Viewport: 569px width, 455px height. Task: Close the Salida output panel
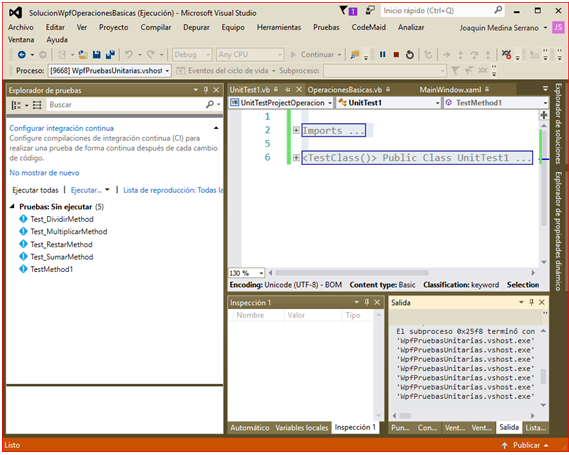pyautogui.click(x=542, y=302)
